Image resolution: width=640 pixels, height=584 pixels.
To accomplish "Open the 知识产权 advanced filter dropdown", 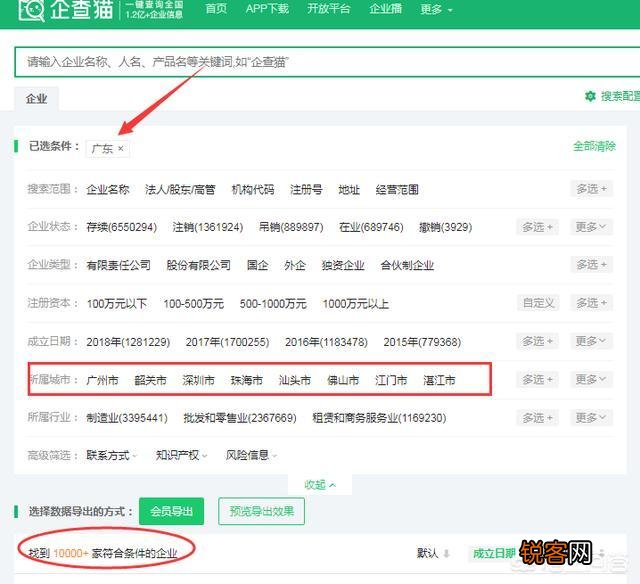I will click(x=181, y=455).
